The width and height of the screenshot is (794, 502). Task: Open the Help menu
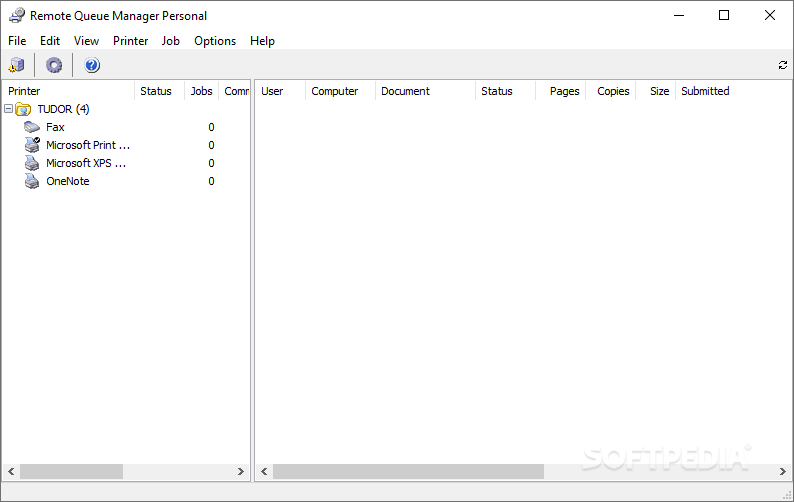(x=262, y=41)
